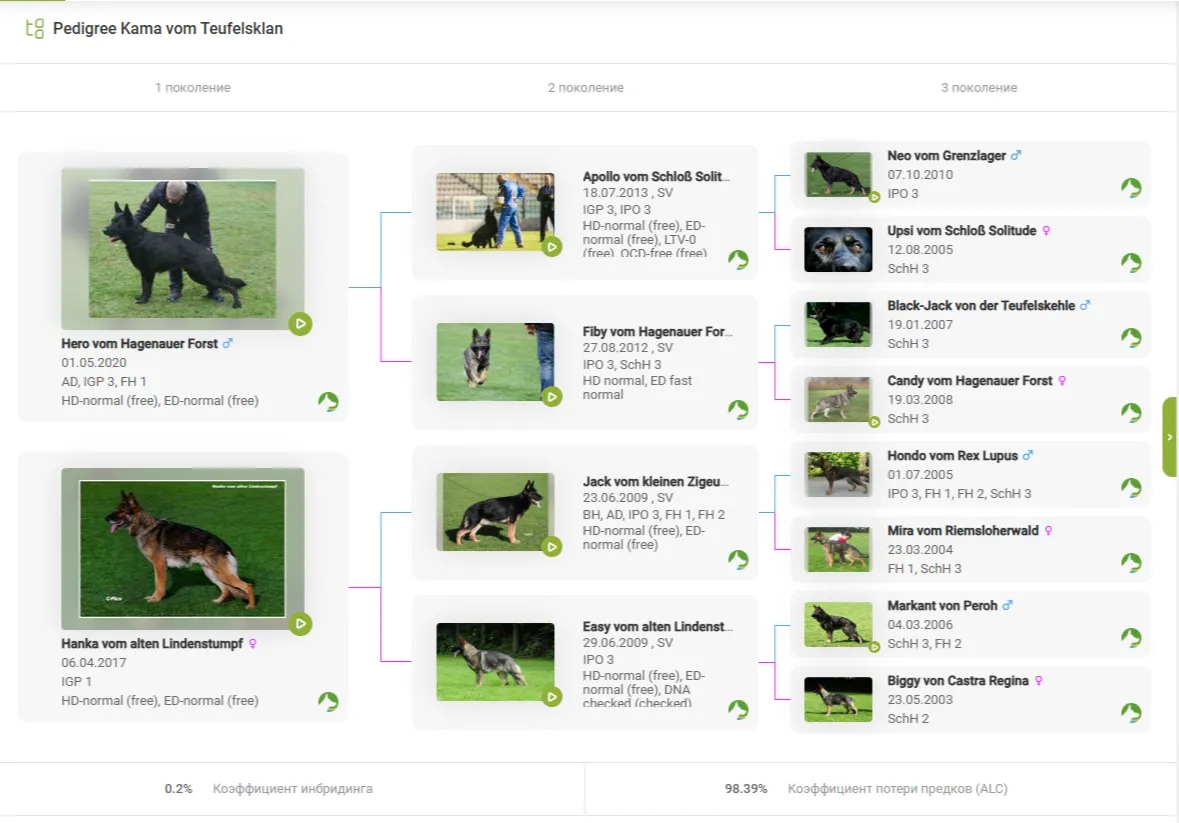
Task: Open Black-Jack von der Teufelskehle profile link
Action: click(x=980, y=306)
